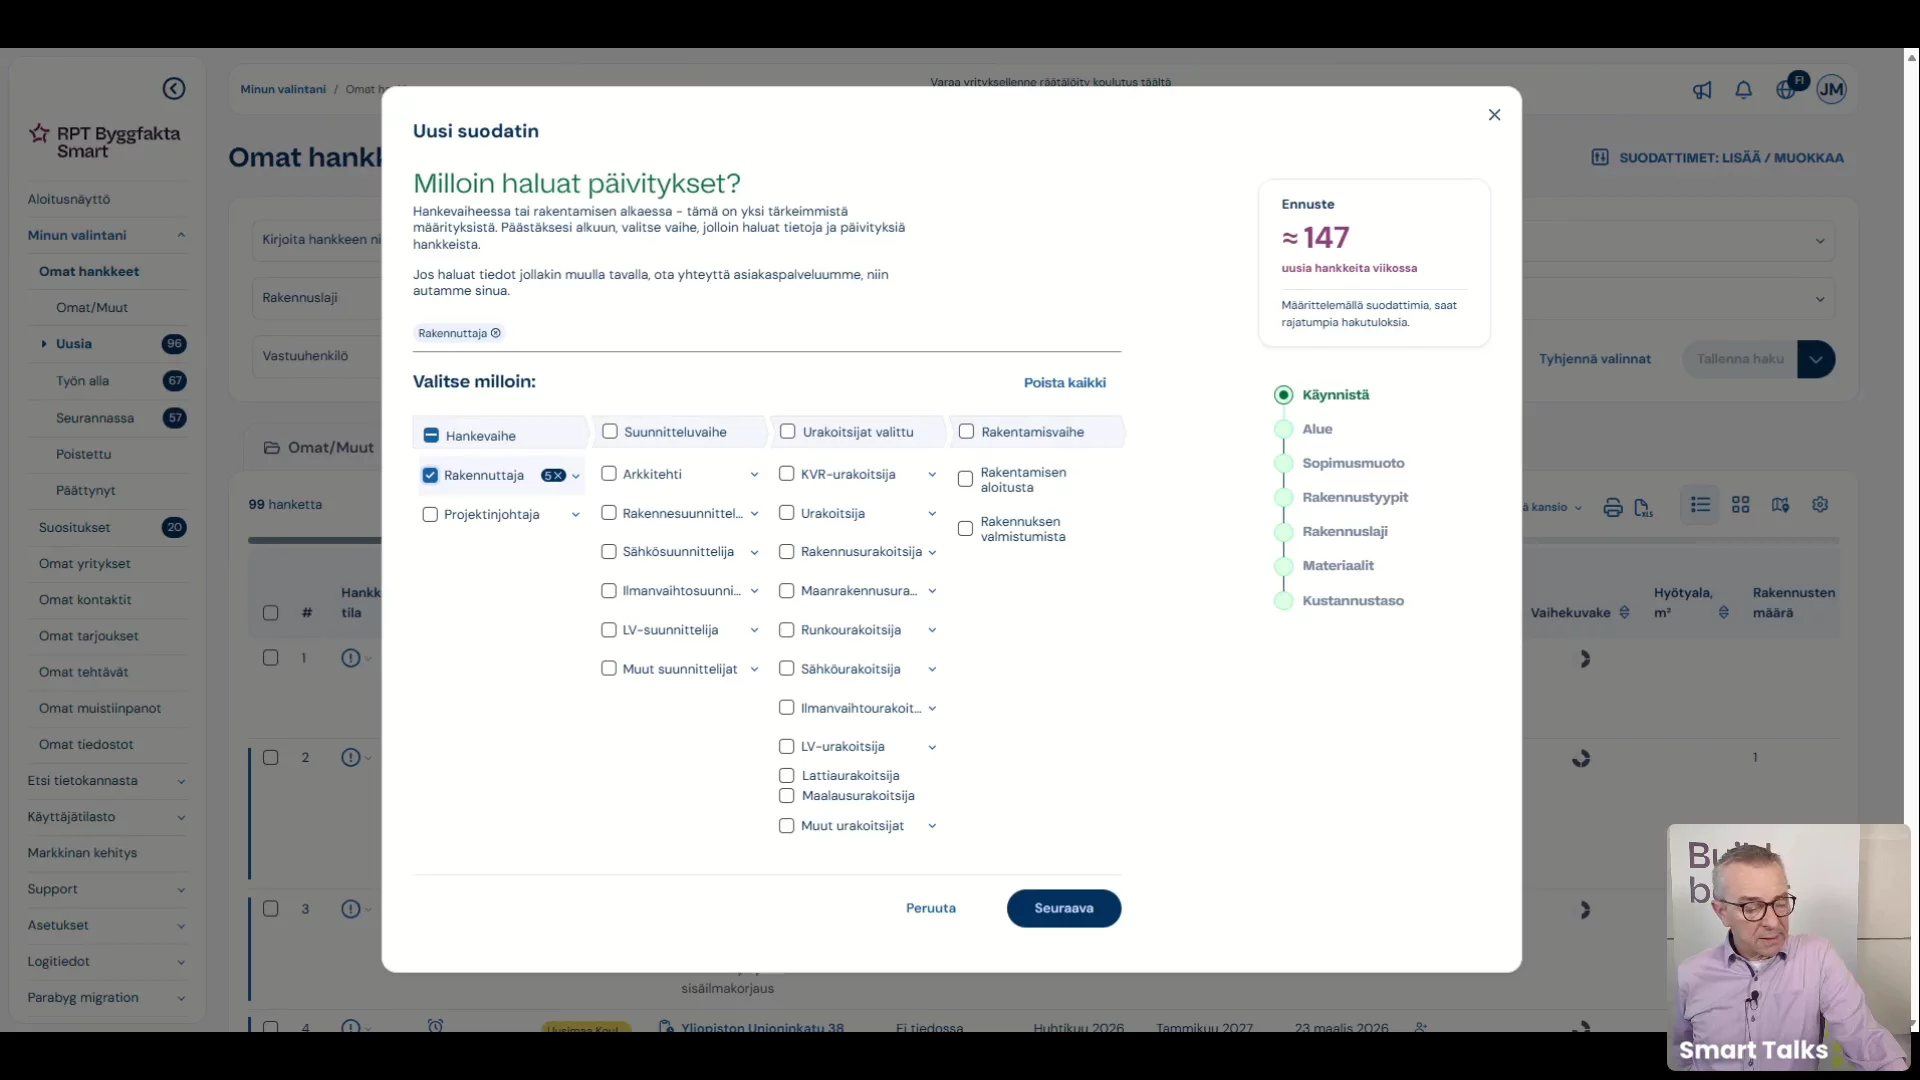The height and width of the screenshot is (1080, 1920).
Task: Open the table settings gear icon
Action: coord(1820,505)
